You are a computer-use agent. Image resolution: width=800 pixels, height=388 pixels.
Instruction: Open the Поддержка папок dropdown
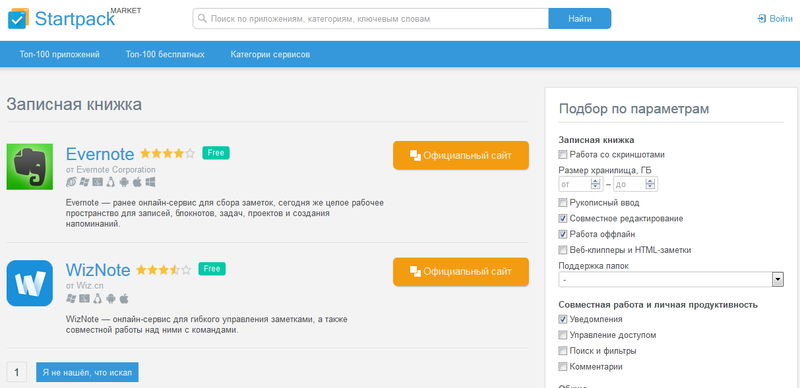coord(671,279)
